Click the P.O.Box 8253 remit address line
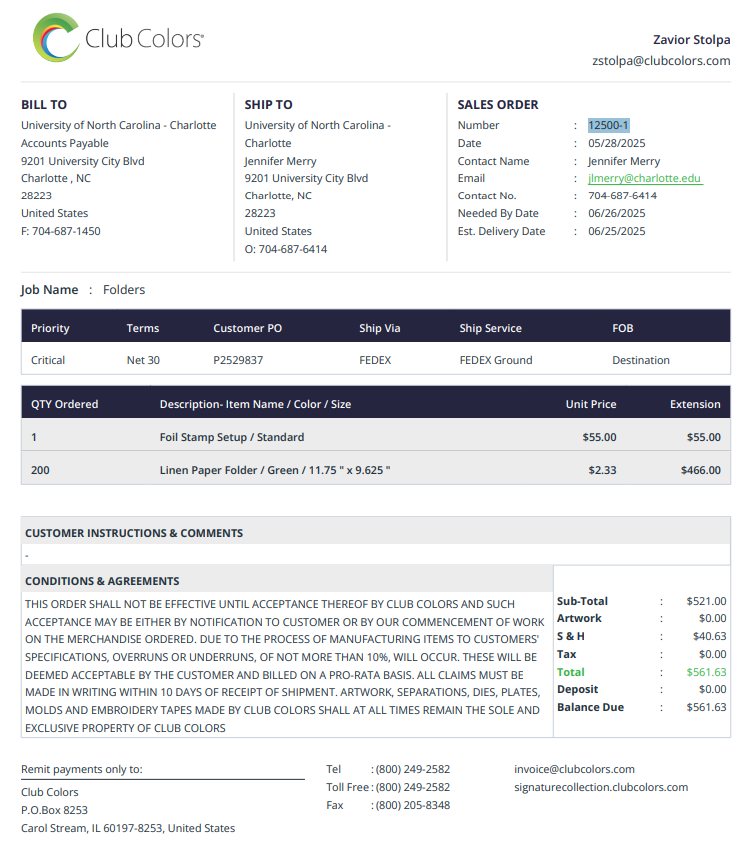 (54, 810)
